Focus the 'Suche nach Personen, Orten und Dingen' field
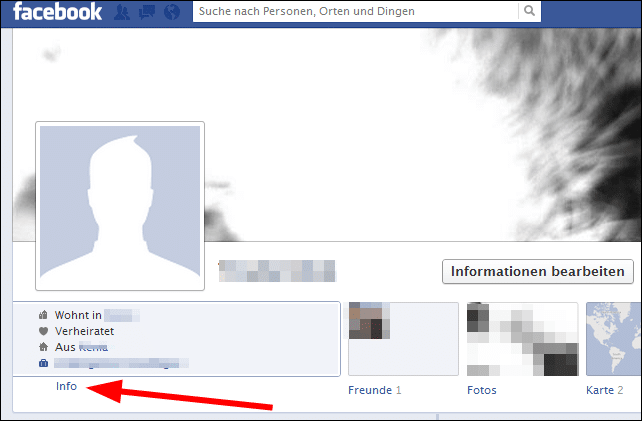642x421 pixels. click(x=355, y=11)
